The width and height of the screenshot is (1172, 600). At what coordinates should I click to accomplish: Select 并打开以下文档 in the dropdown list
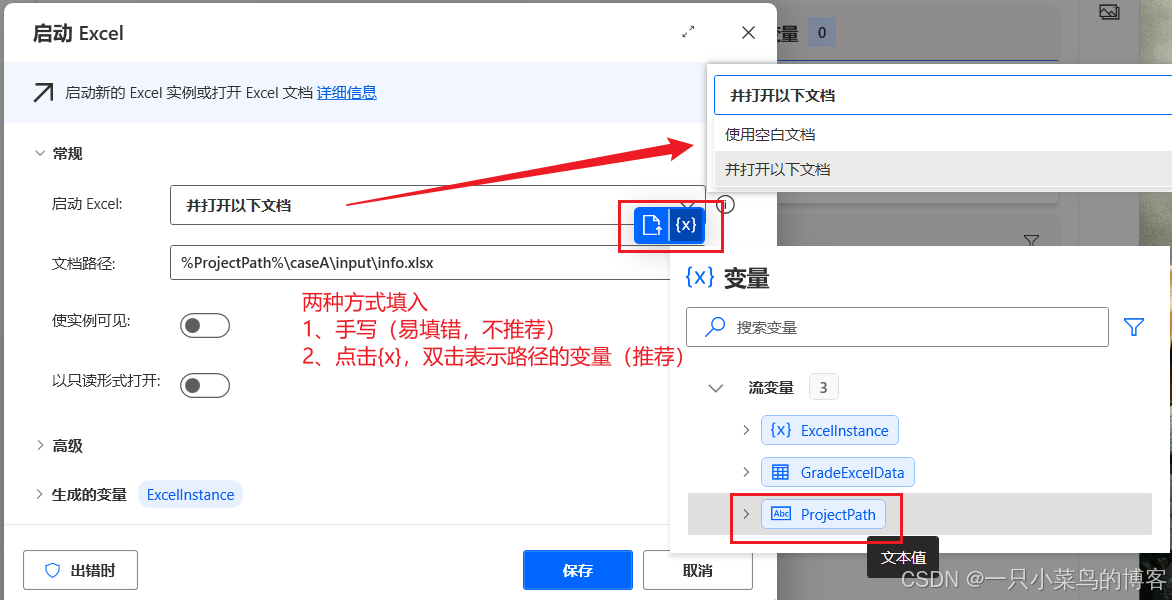click(943, 169)
